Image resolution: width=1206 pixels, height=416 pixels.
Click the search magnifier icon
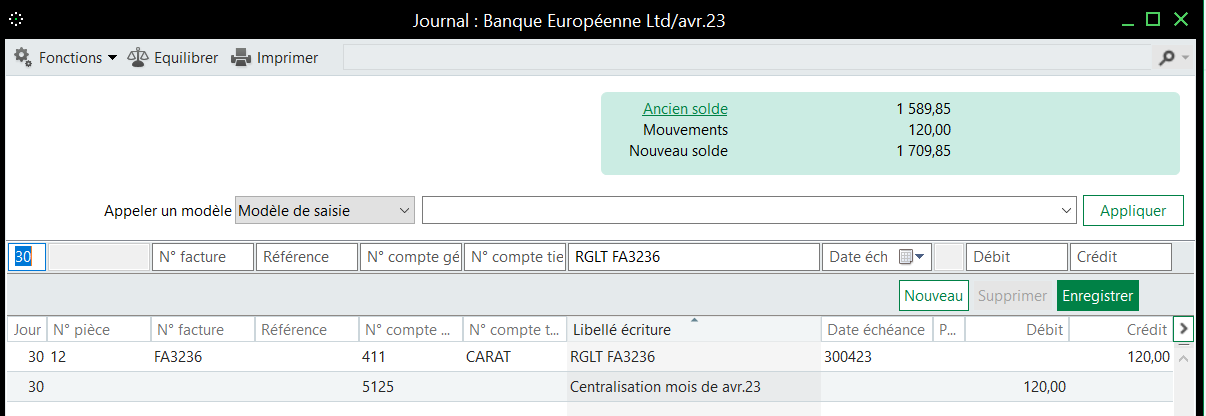tap(1167, 58)
